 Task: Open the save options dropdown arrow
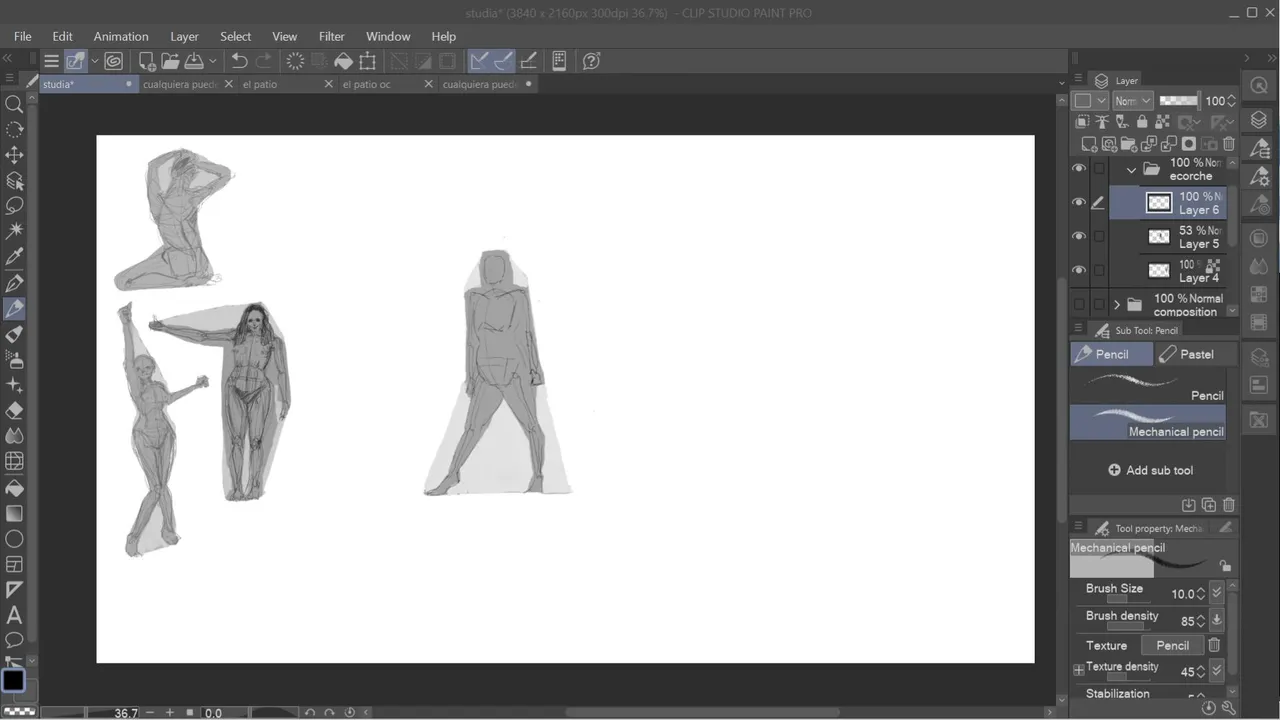click(212, 61)
